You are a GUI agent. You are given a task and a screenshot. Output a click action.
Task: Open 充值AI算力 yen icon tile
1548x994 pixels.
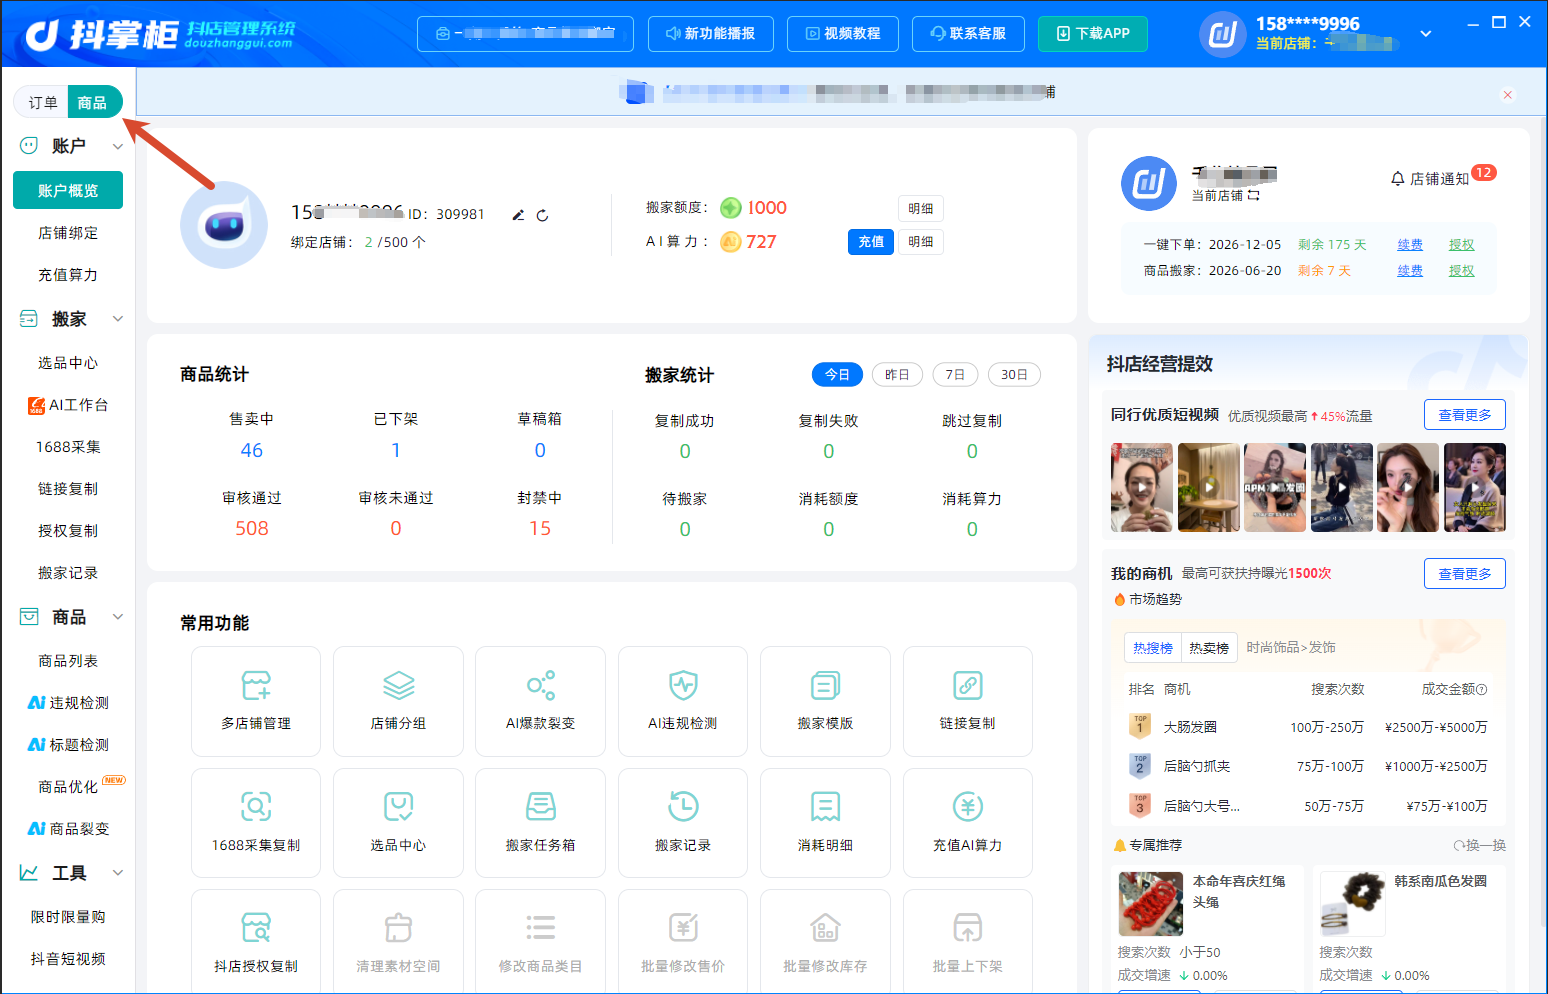click(x=967, y=823)
